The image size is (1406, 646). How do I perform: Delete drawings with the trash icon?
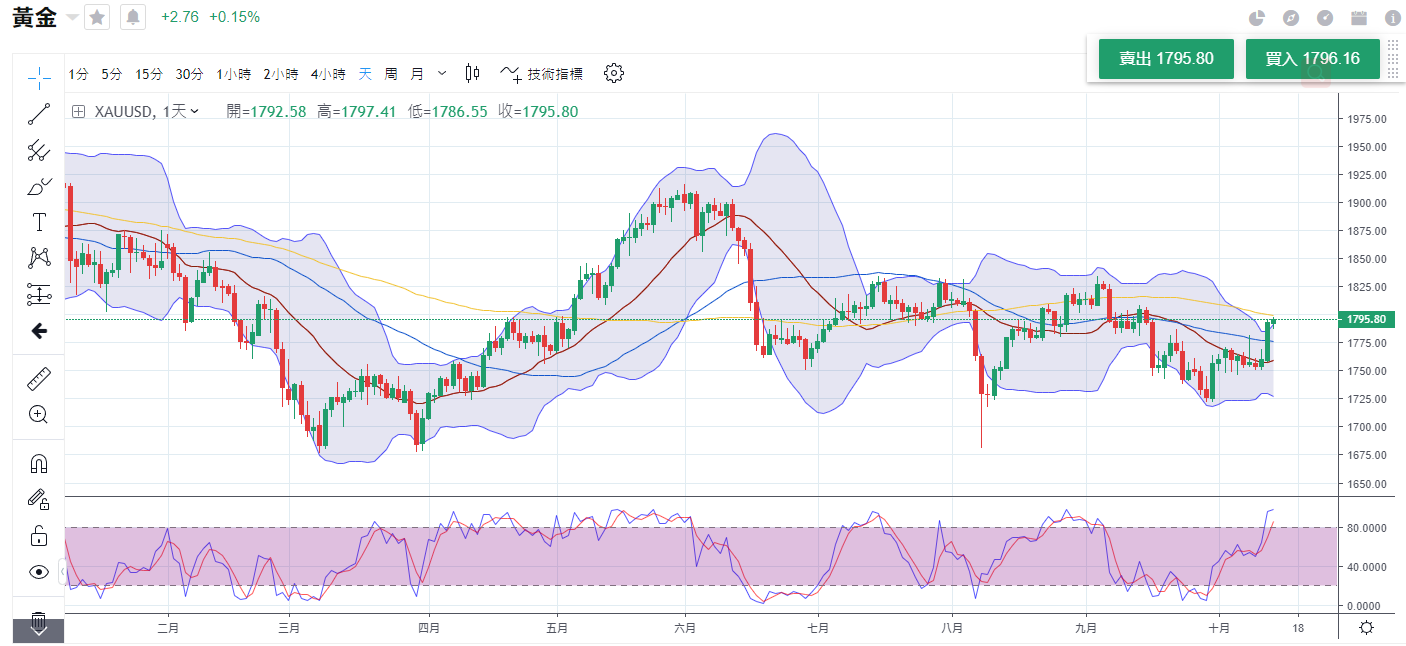point(39,620)
